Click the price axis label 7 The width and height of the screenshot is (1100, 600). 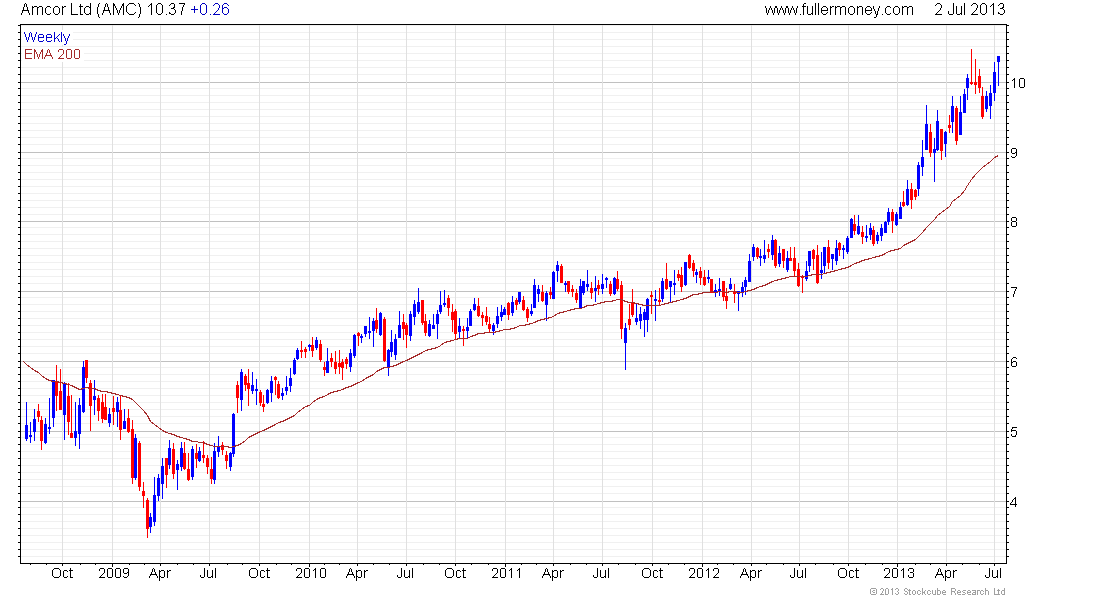1014,292
